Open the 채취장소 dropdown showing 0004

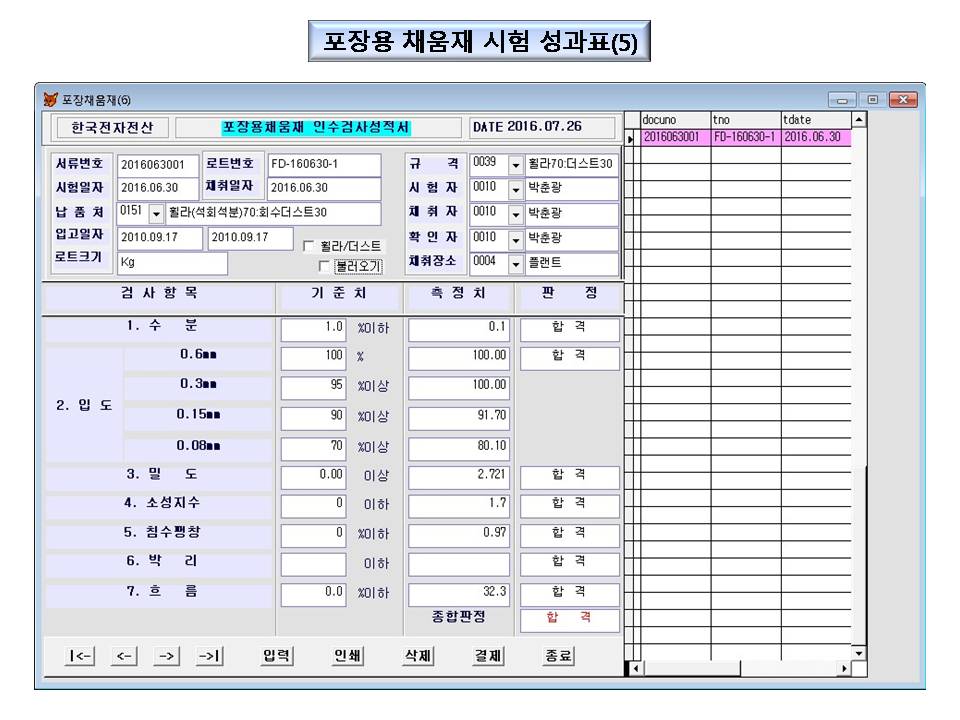(516, 263)
